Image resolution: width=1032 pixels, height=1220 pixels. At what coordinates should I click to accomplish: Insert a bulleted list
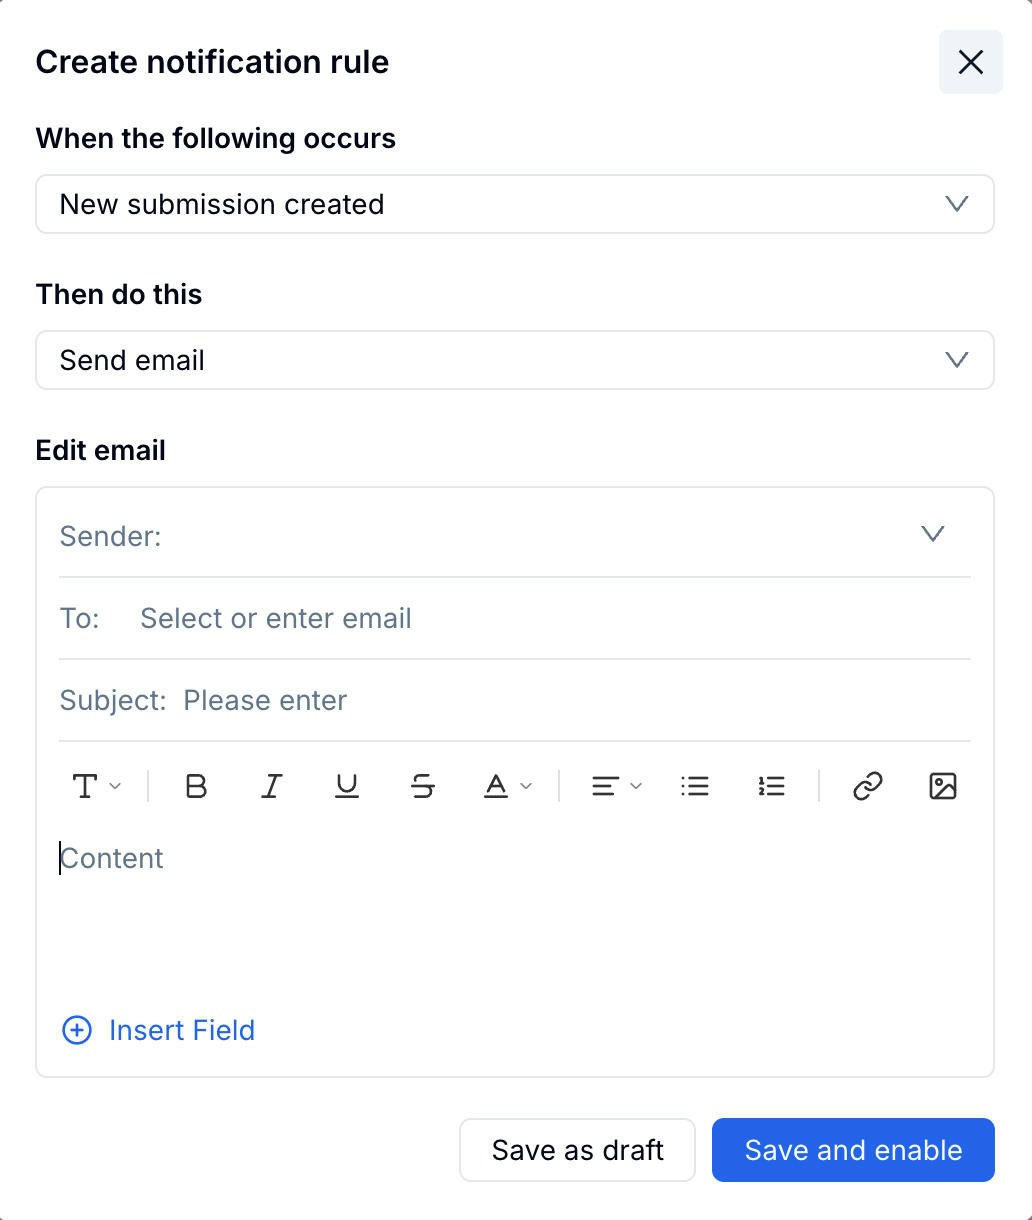coord(694,786)
